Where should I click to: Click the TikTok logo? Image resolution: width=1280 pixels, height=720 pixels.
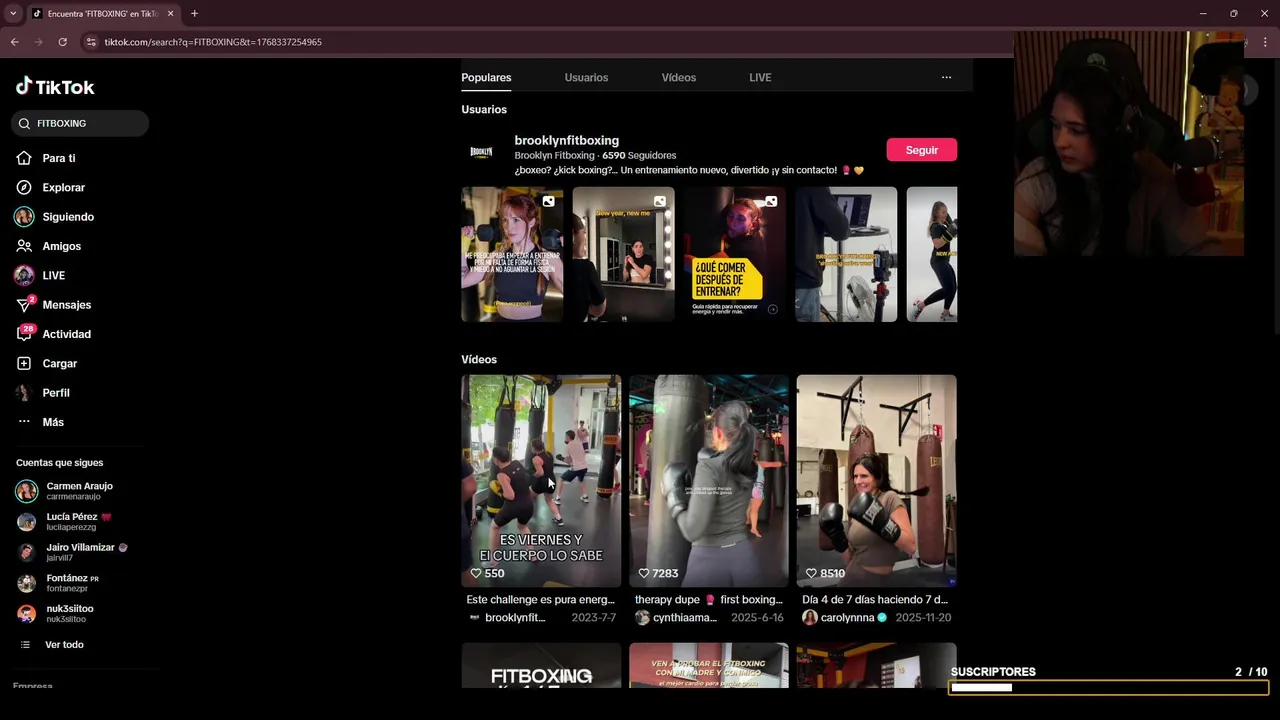[x=55, y=87]
